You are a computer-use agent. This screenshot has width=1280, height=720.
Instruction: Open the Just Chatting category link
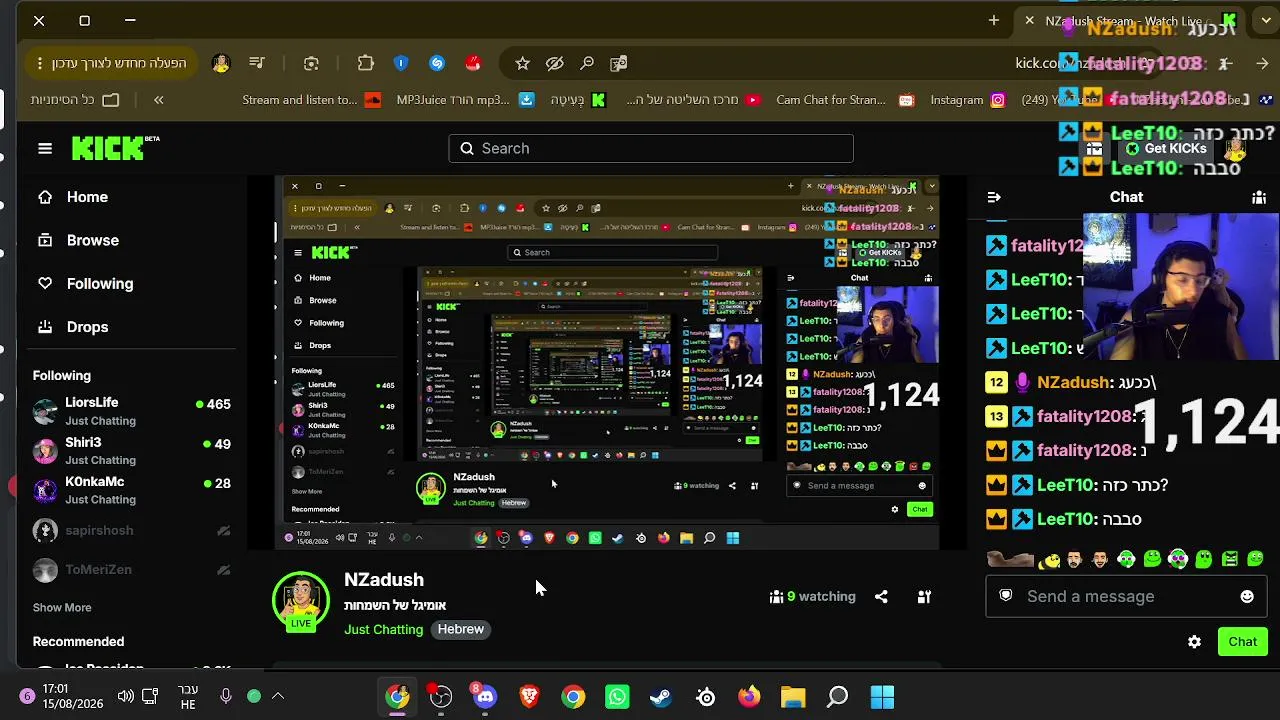(x=384, y=629)
